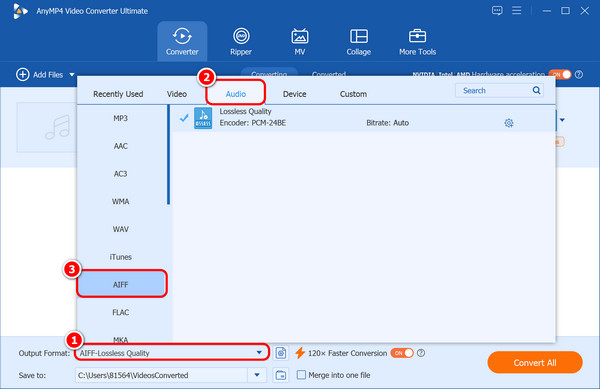Expand the Add Files dropdown arrow
Image resolution: width=600 pixels, height=389 pixels.
click(72, 75)
